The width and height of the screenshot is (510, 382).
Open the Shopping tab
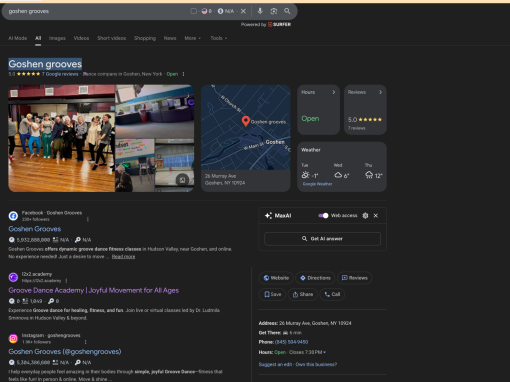(145, 38)
